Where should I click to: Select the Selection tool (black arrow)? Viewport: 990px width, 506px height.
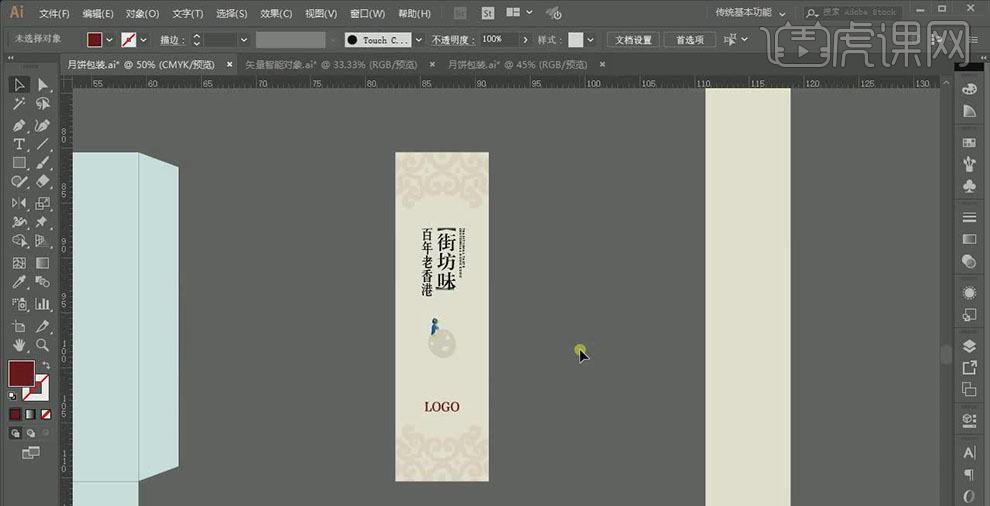click(19, 84)
